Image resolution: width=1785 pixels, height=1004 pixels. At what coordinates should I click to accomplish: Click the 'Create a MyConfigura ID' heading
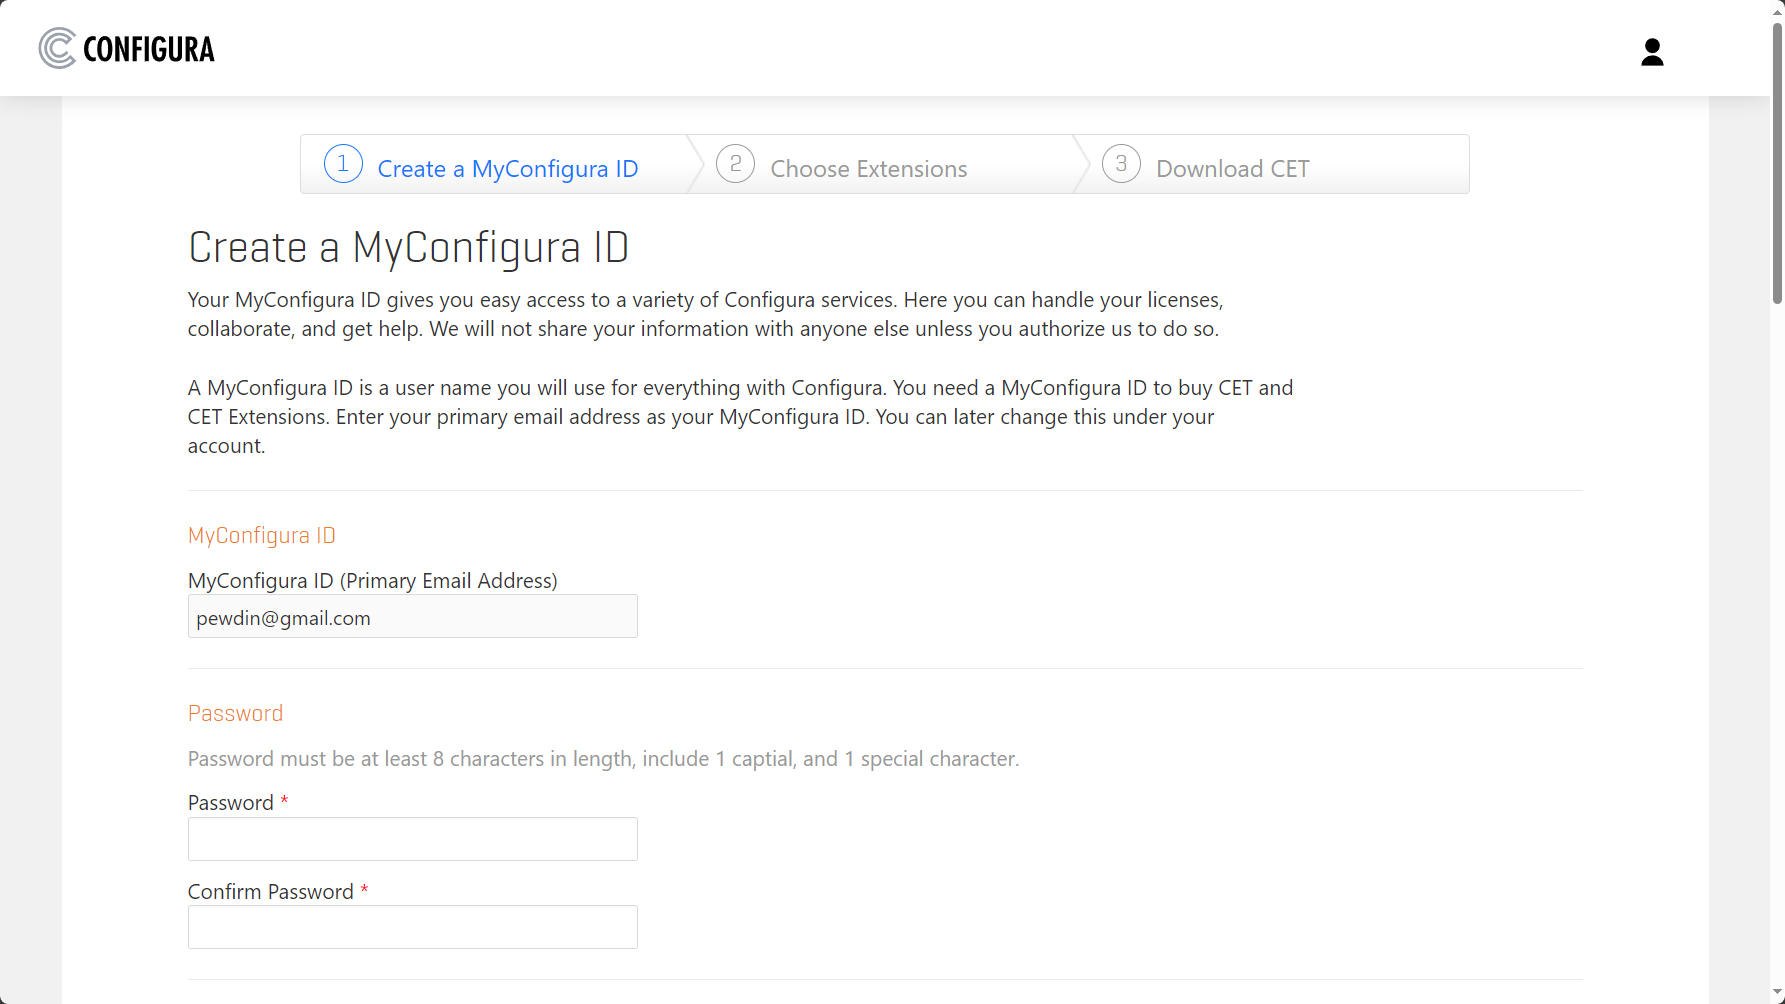click(408, 247)
